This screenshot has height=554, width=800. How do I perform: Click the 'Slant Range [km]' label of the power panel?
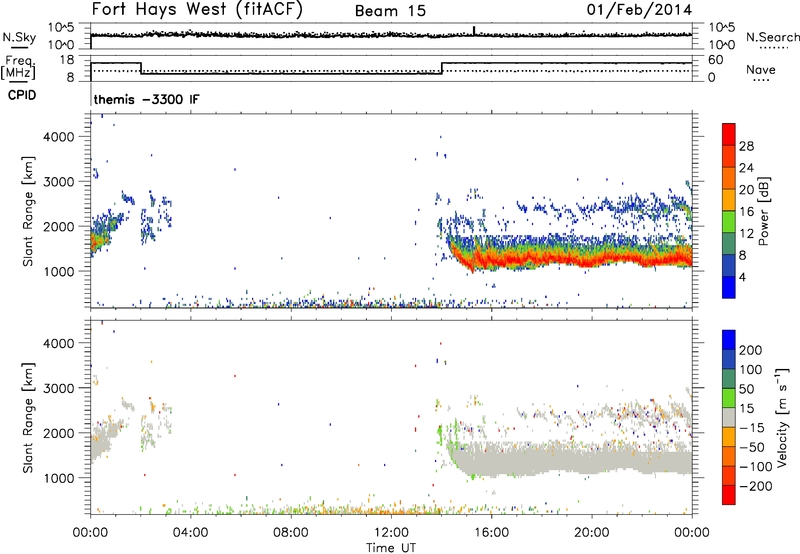28,211
